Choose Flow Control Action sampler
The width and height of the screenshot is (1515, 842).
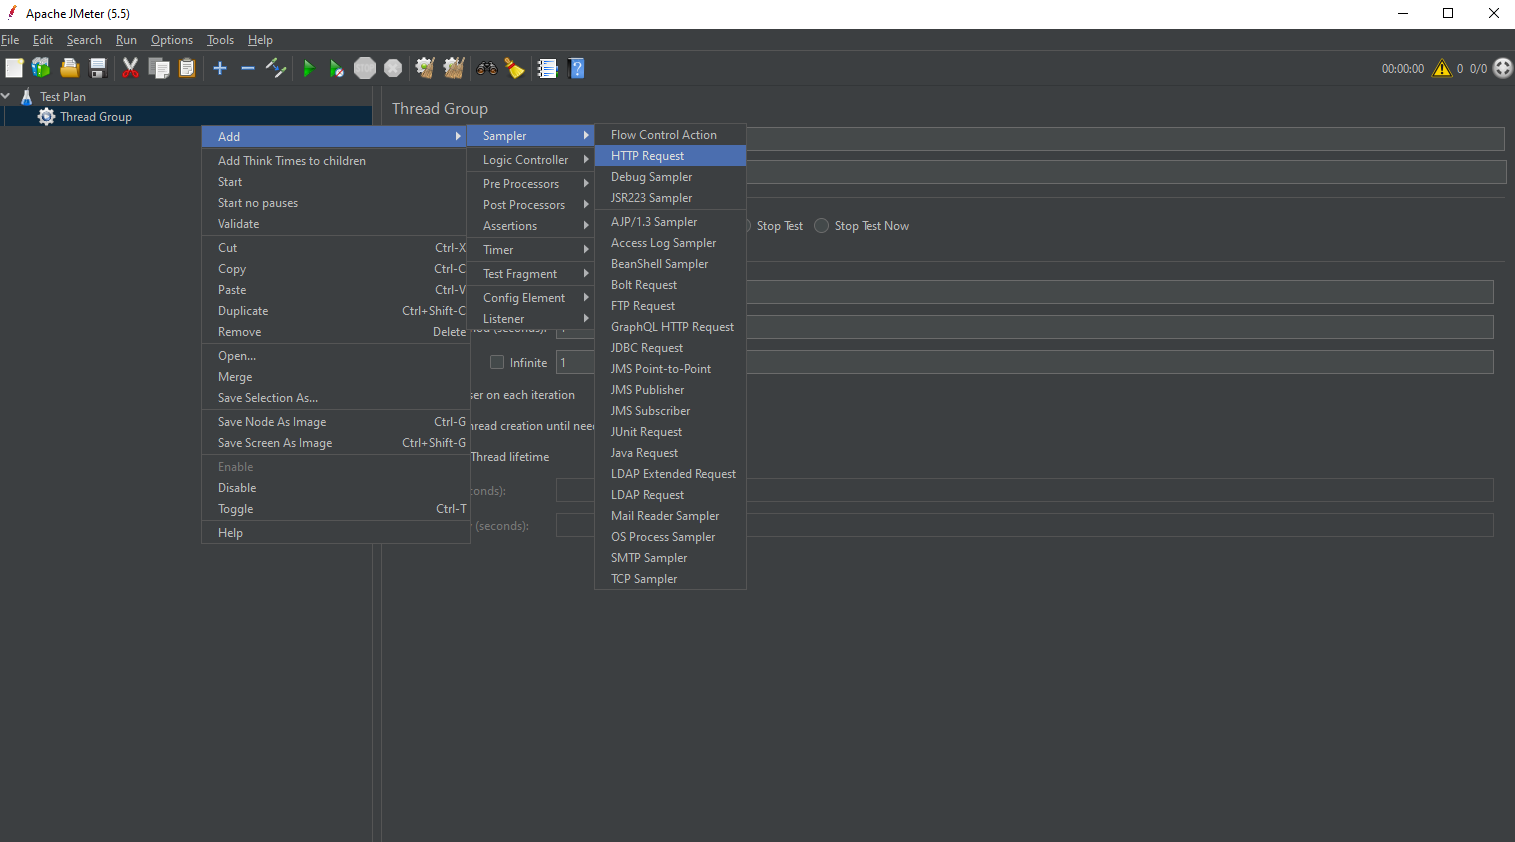click(670, 135)
